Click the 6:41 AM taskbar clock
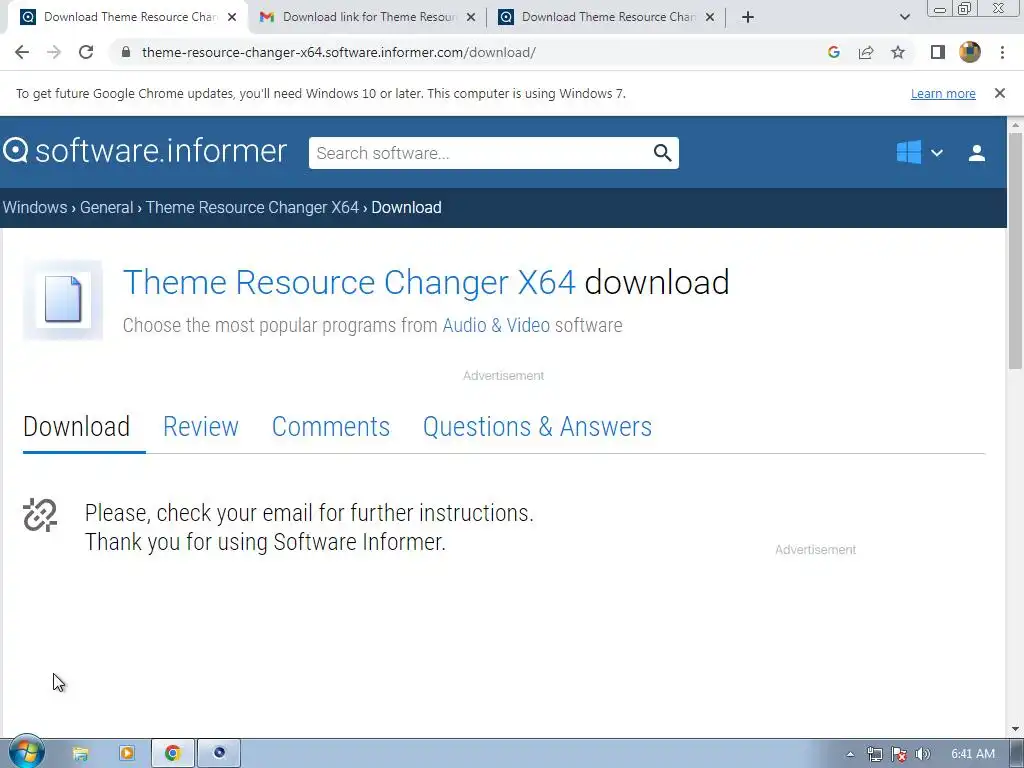The image size is (1024, 768). click(x=972, y=754)
